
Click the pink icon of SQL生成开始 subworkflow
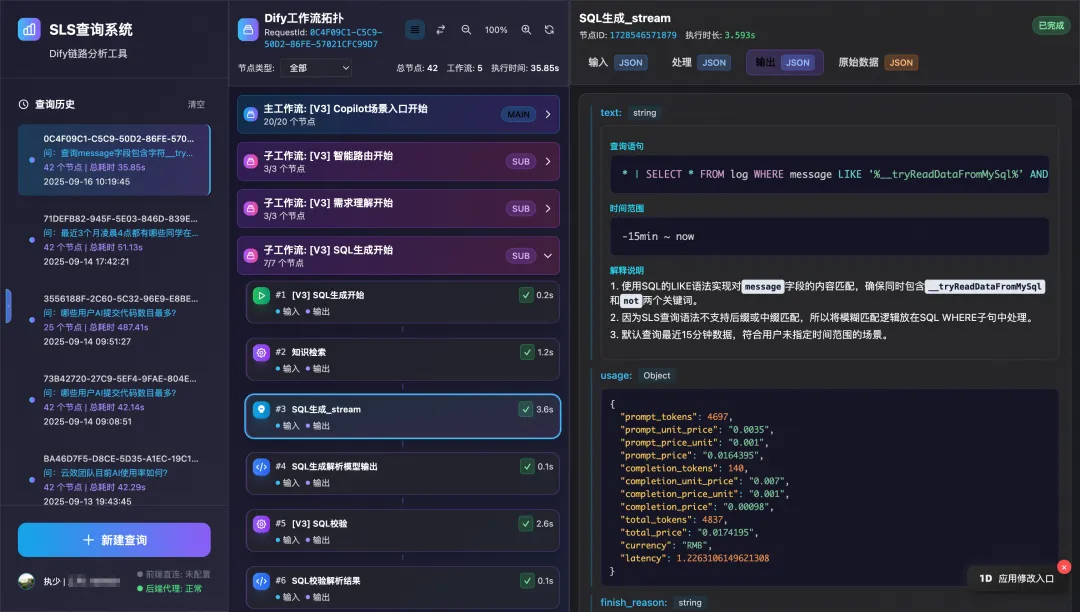(251, 255)
